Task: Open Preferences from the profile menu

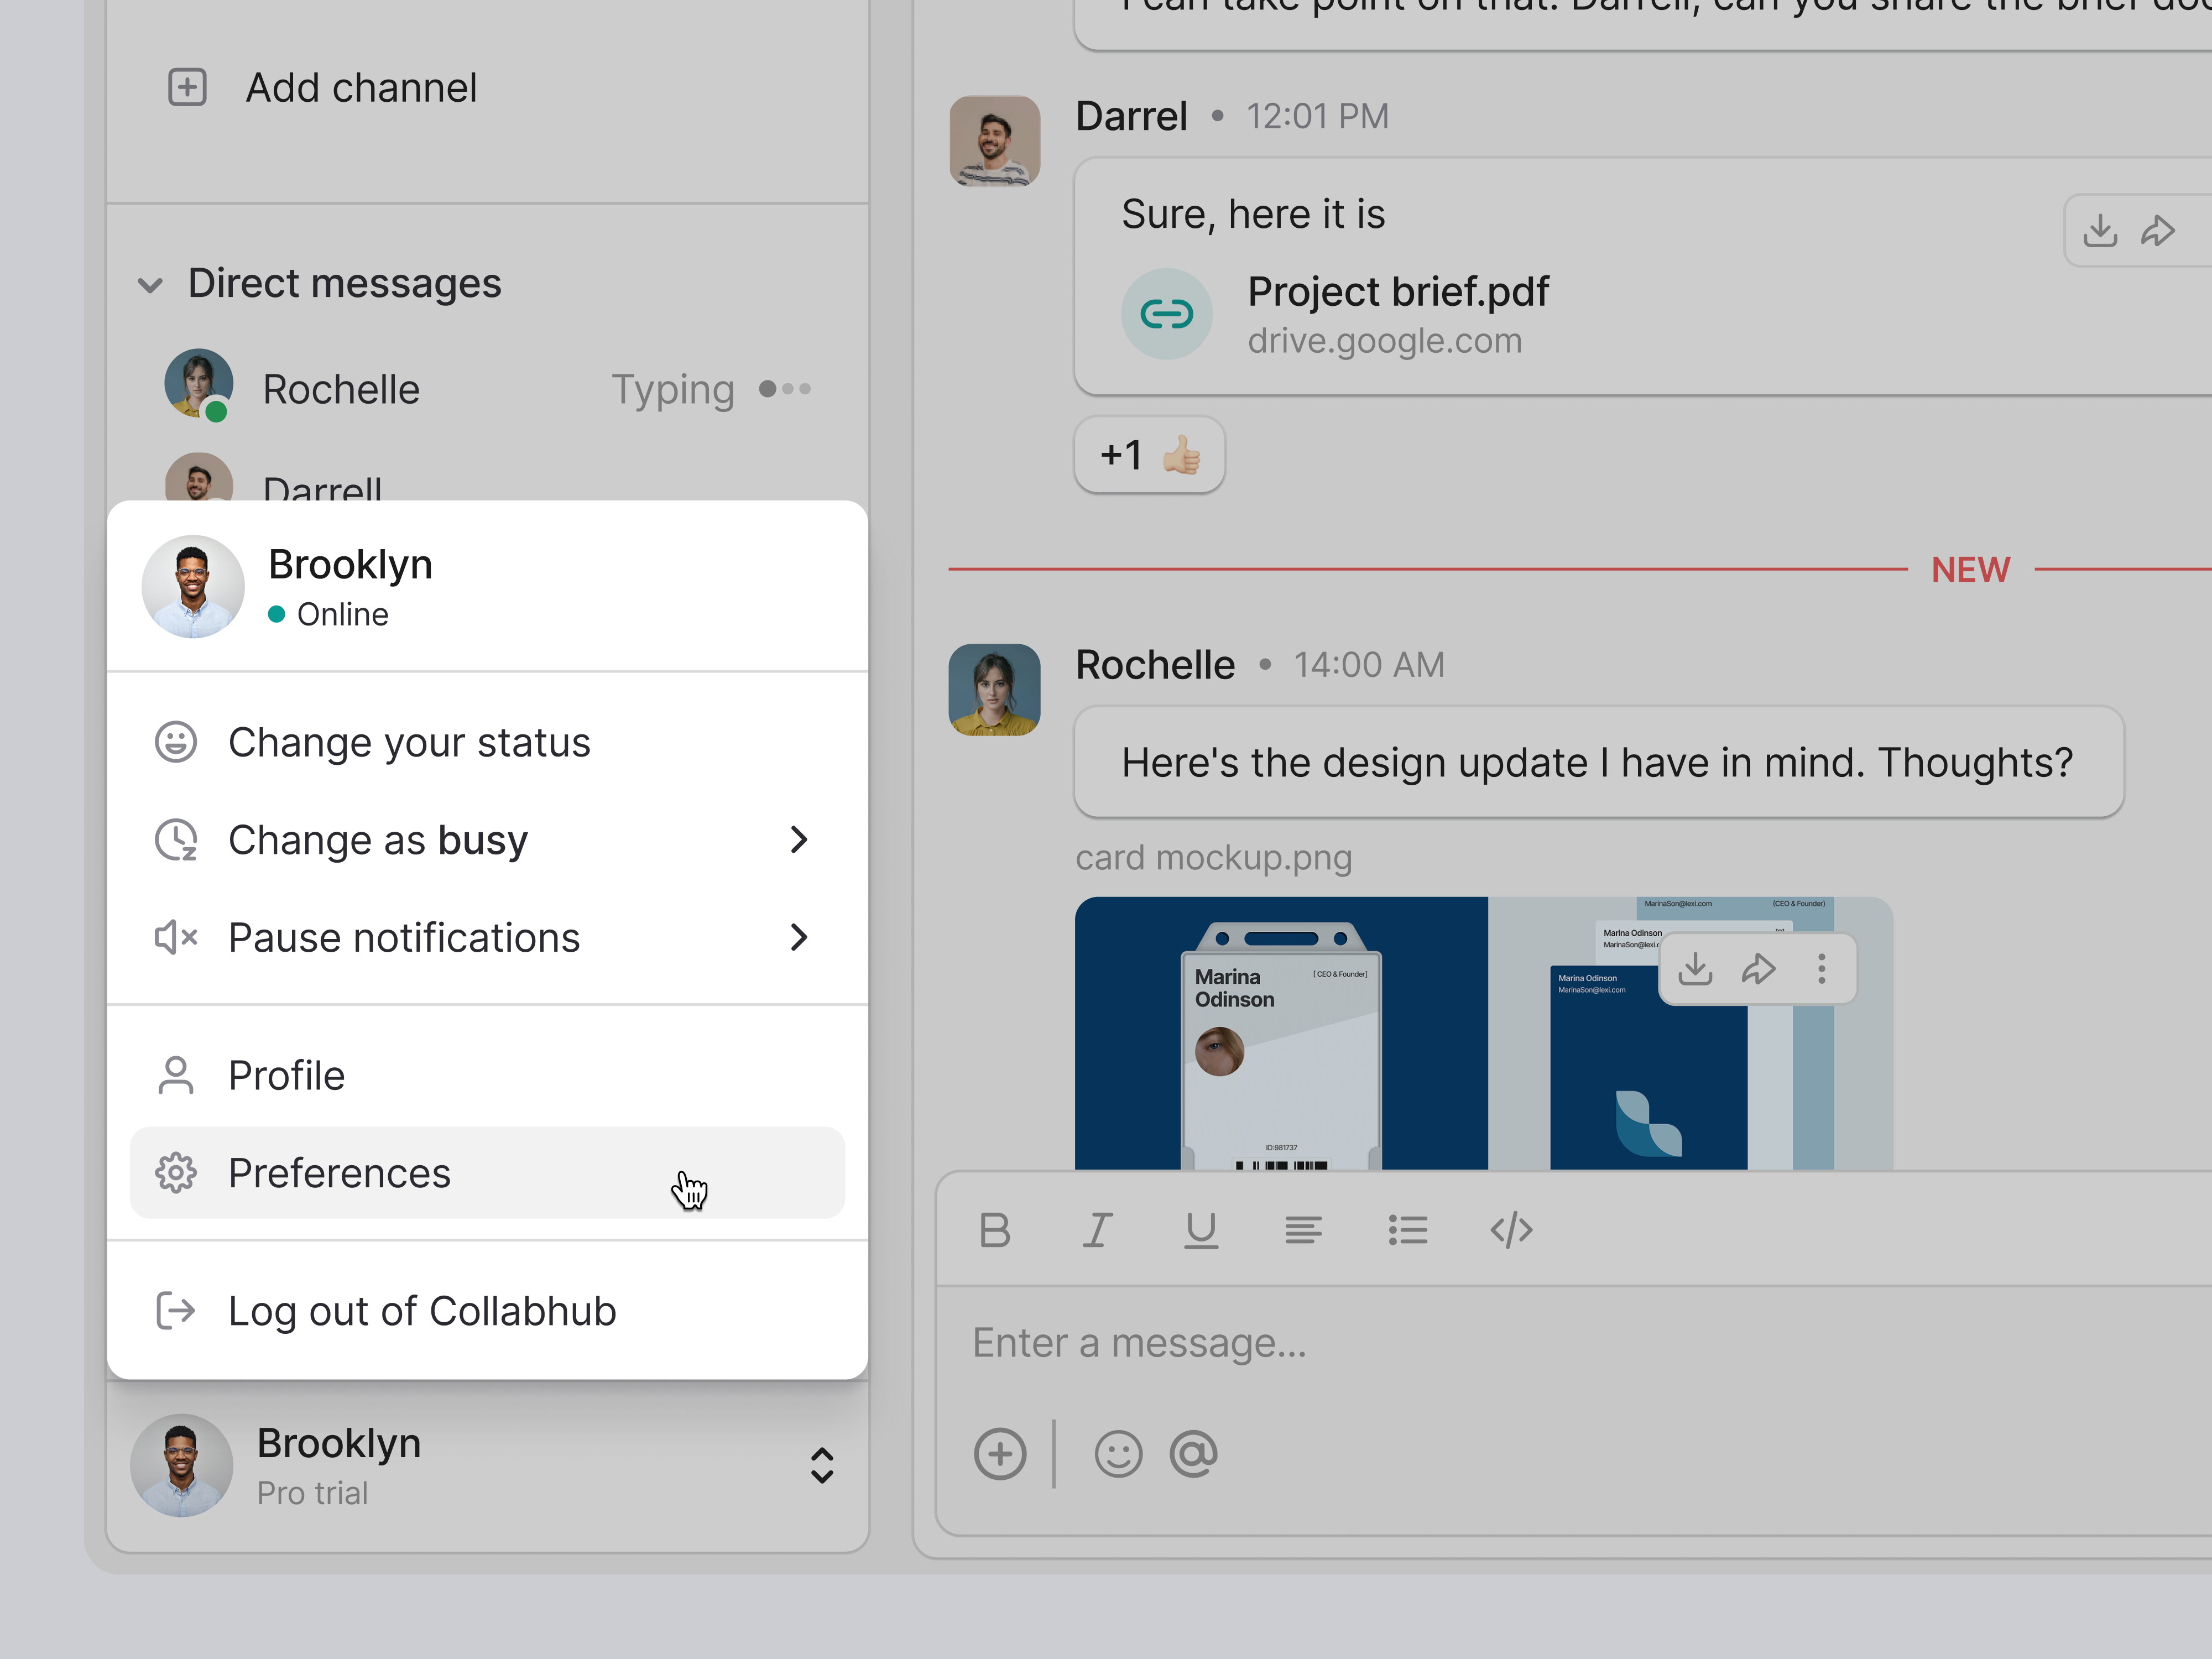Action: click(339, 1172)
